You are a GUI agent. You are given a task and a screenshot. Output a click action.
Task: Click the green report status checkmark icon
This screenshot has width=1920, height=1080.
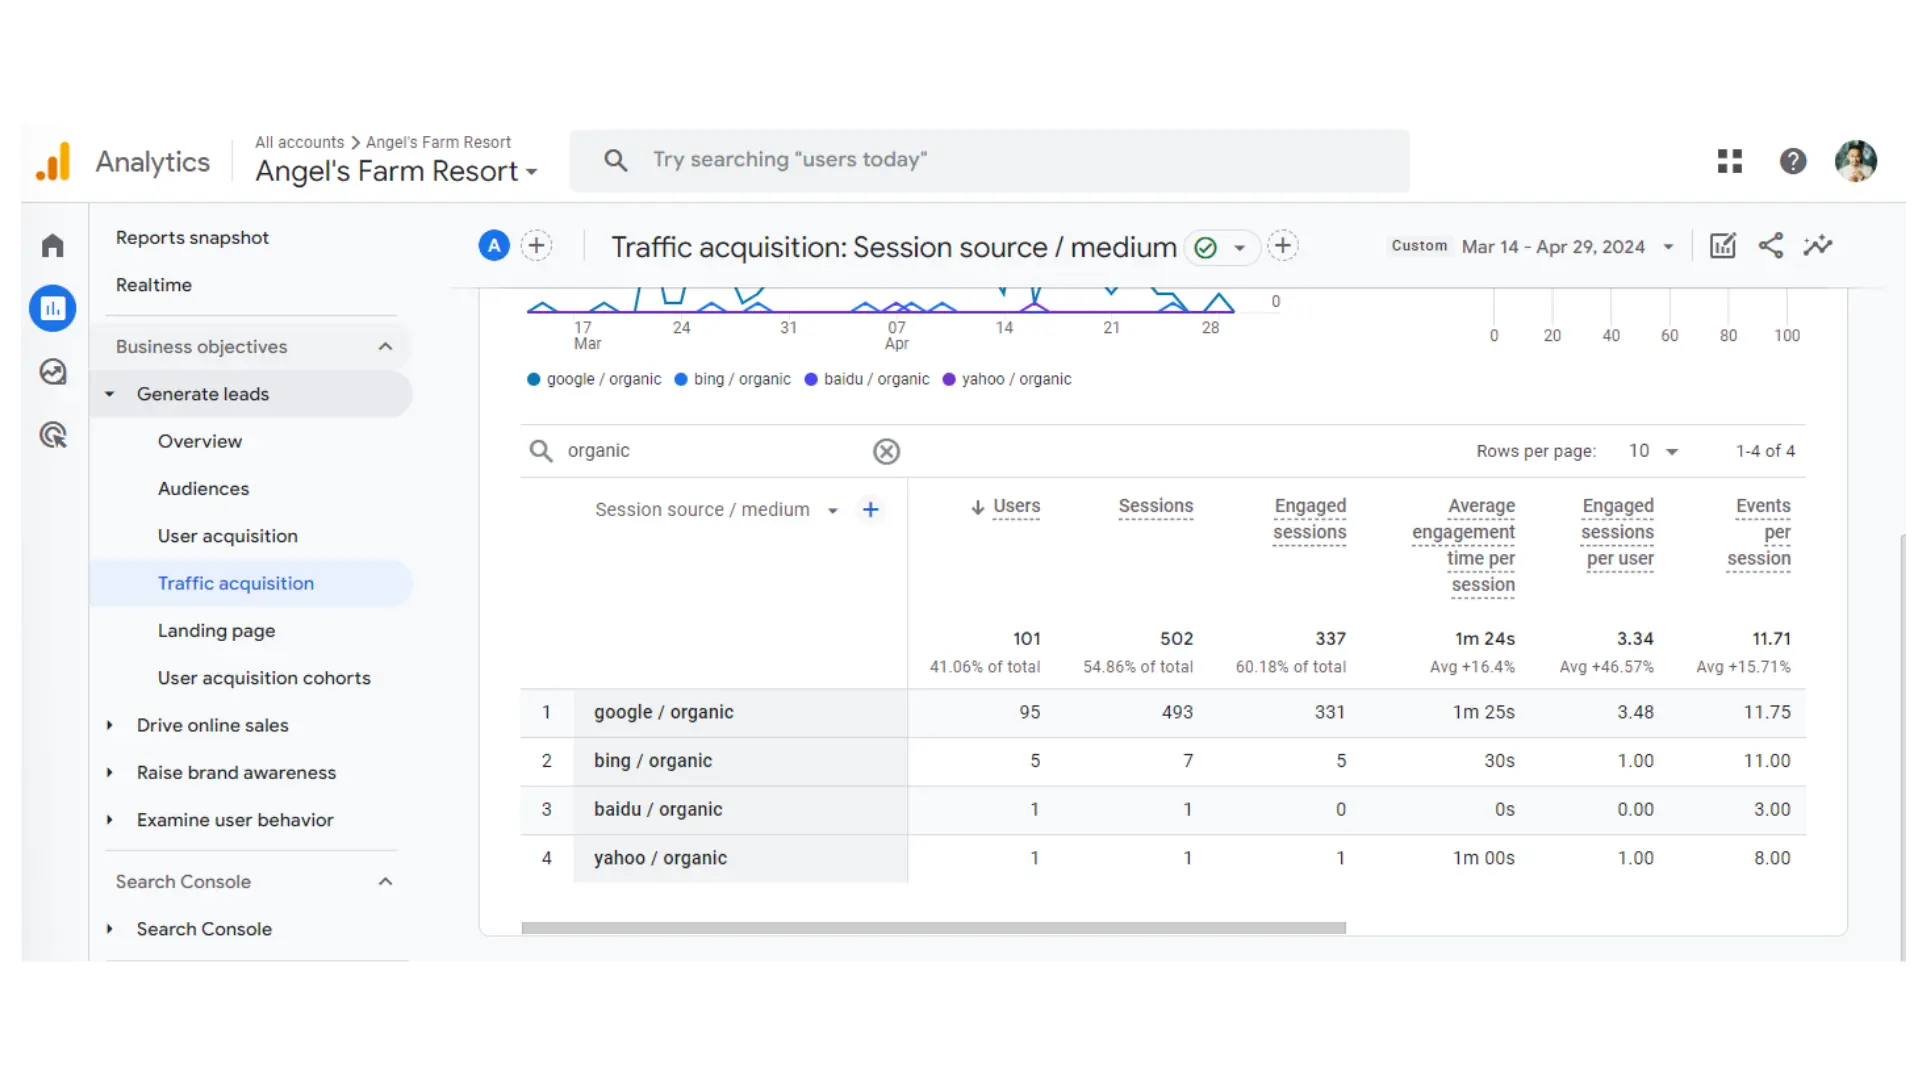tap(1206, 248)
